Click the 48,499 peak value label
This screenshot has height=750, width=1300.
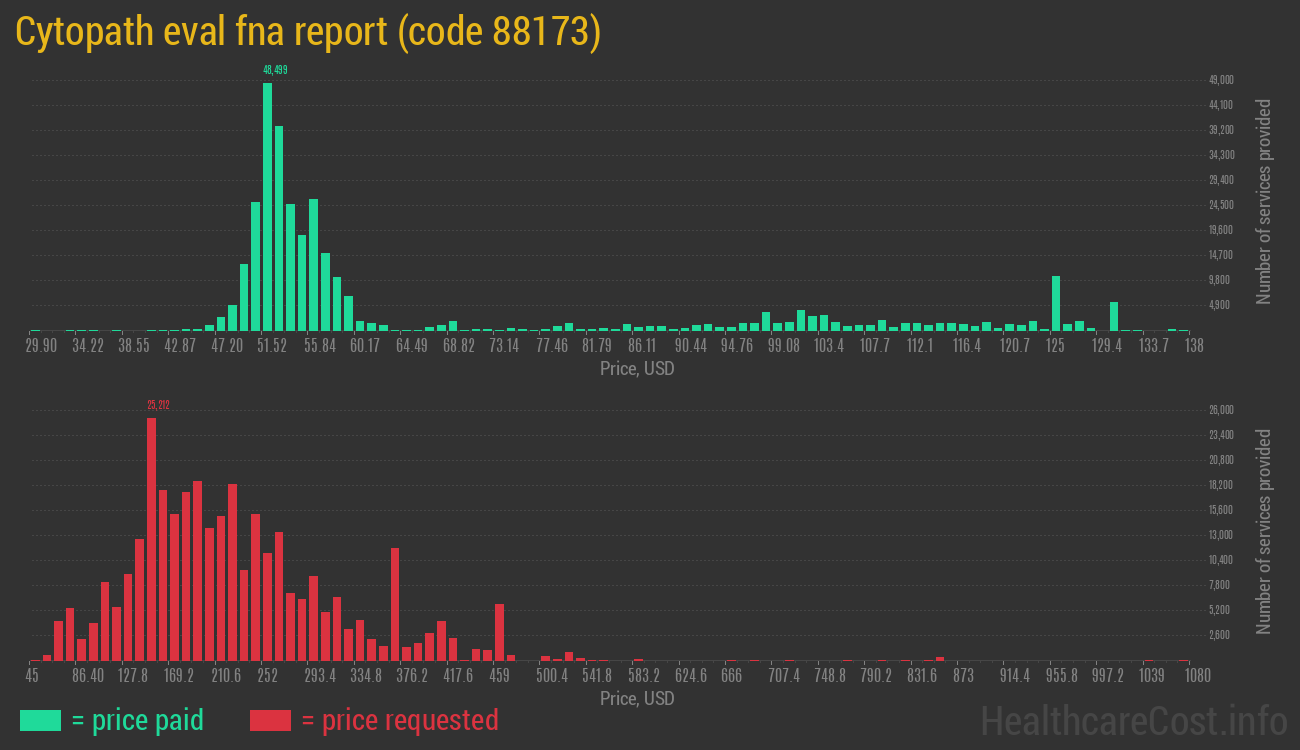[x=275, y=70]
